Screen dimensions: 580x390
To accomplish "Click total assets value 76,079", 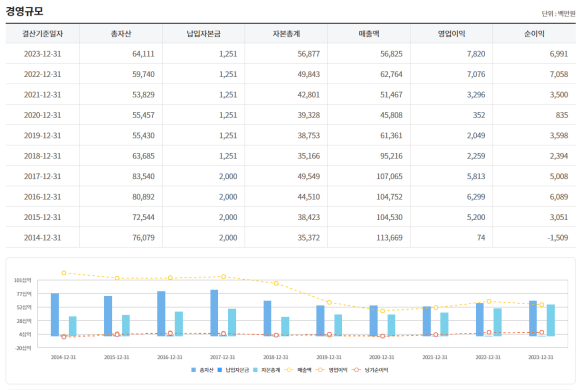I will click(x=144, y=238).
